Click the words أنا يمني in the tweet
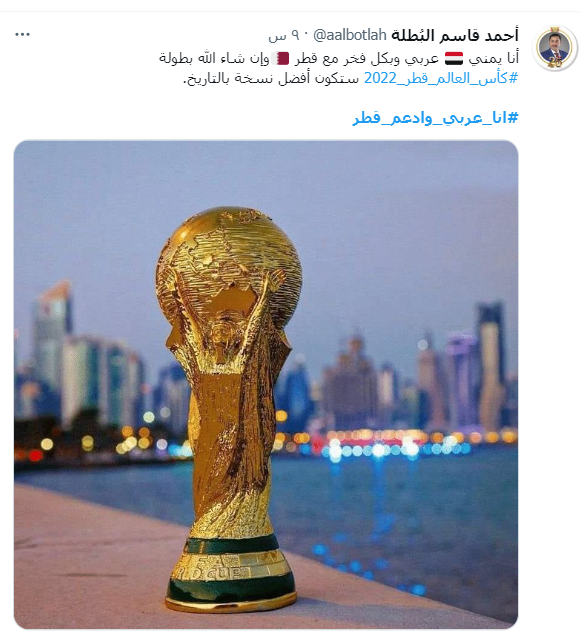Screen dimensions: 579x635 494,59
